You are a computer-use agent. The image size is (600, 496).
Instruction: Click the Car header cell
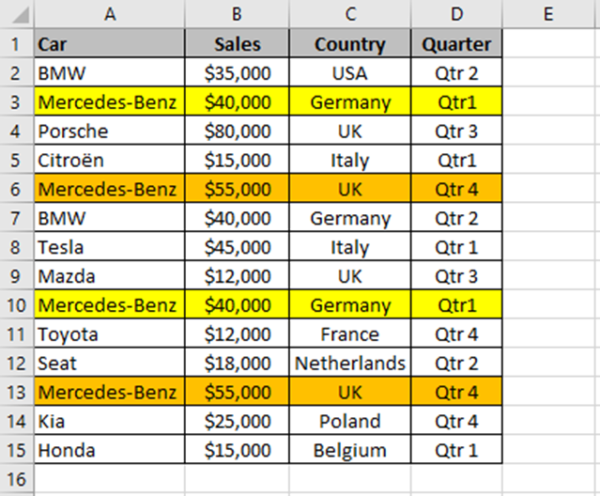pyautogui.click(x=109, y=44)
